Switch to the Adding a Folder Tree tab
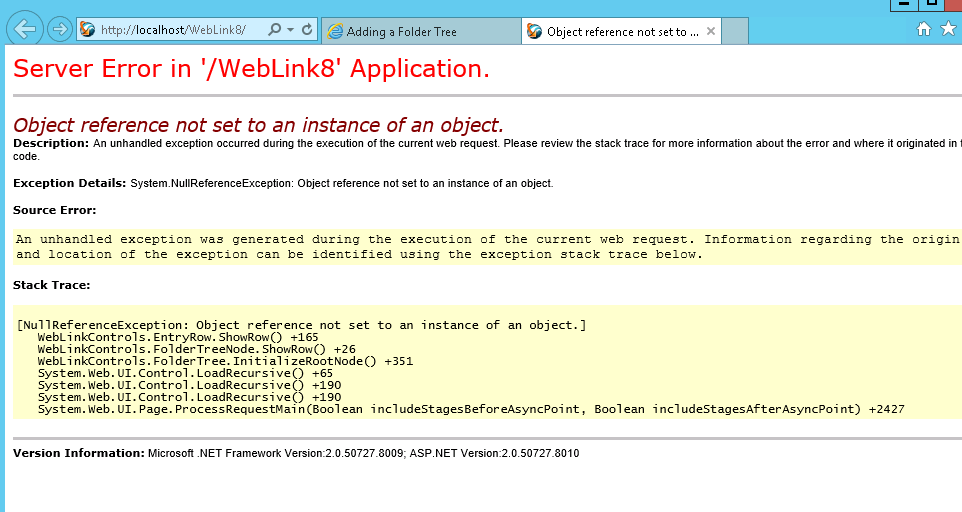The height and width of the screenshot is (512, 962). (402, 32)
